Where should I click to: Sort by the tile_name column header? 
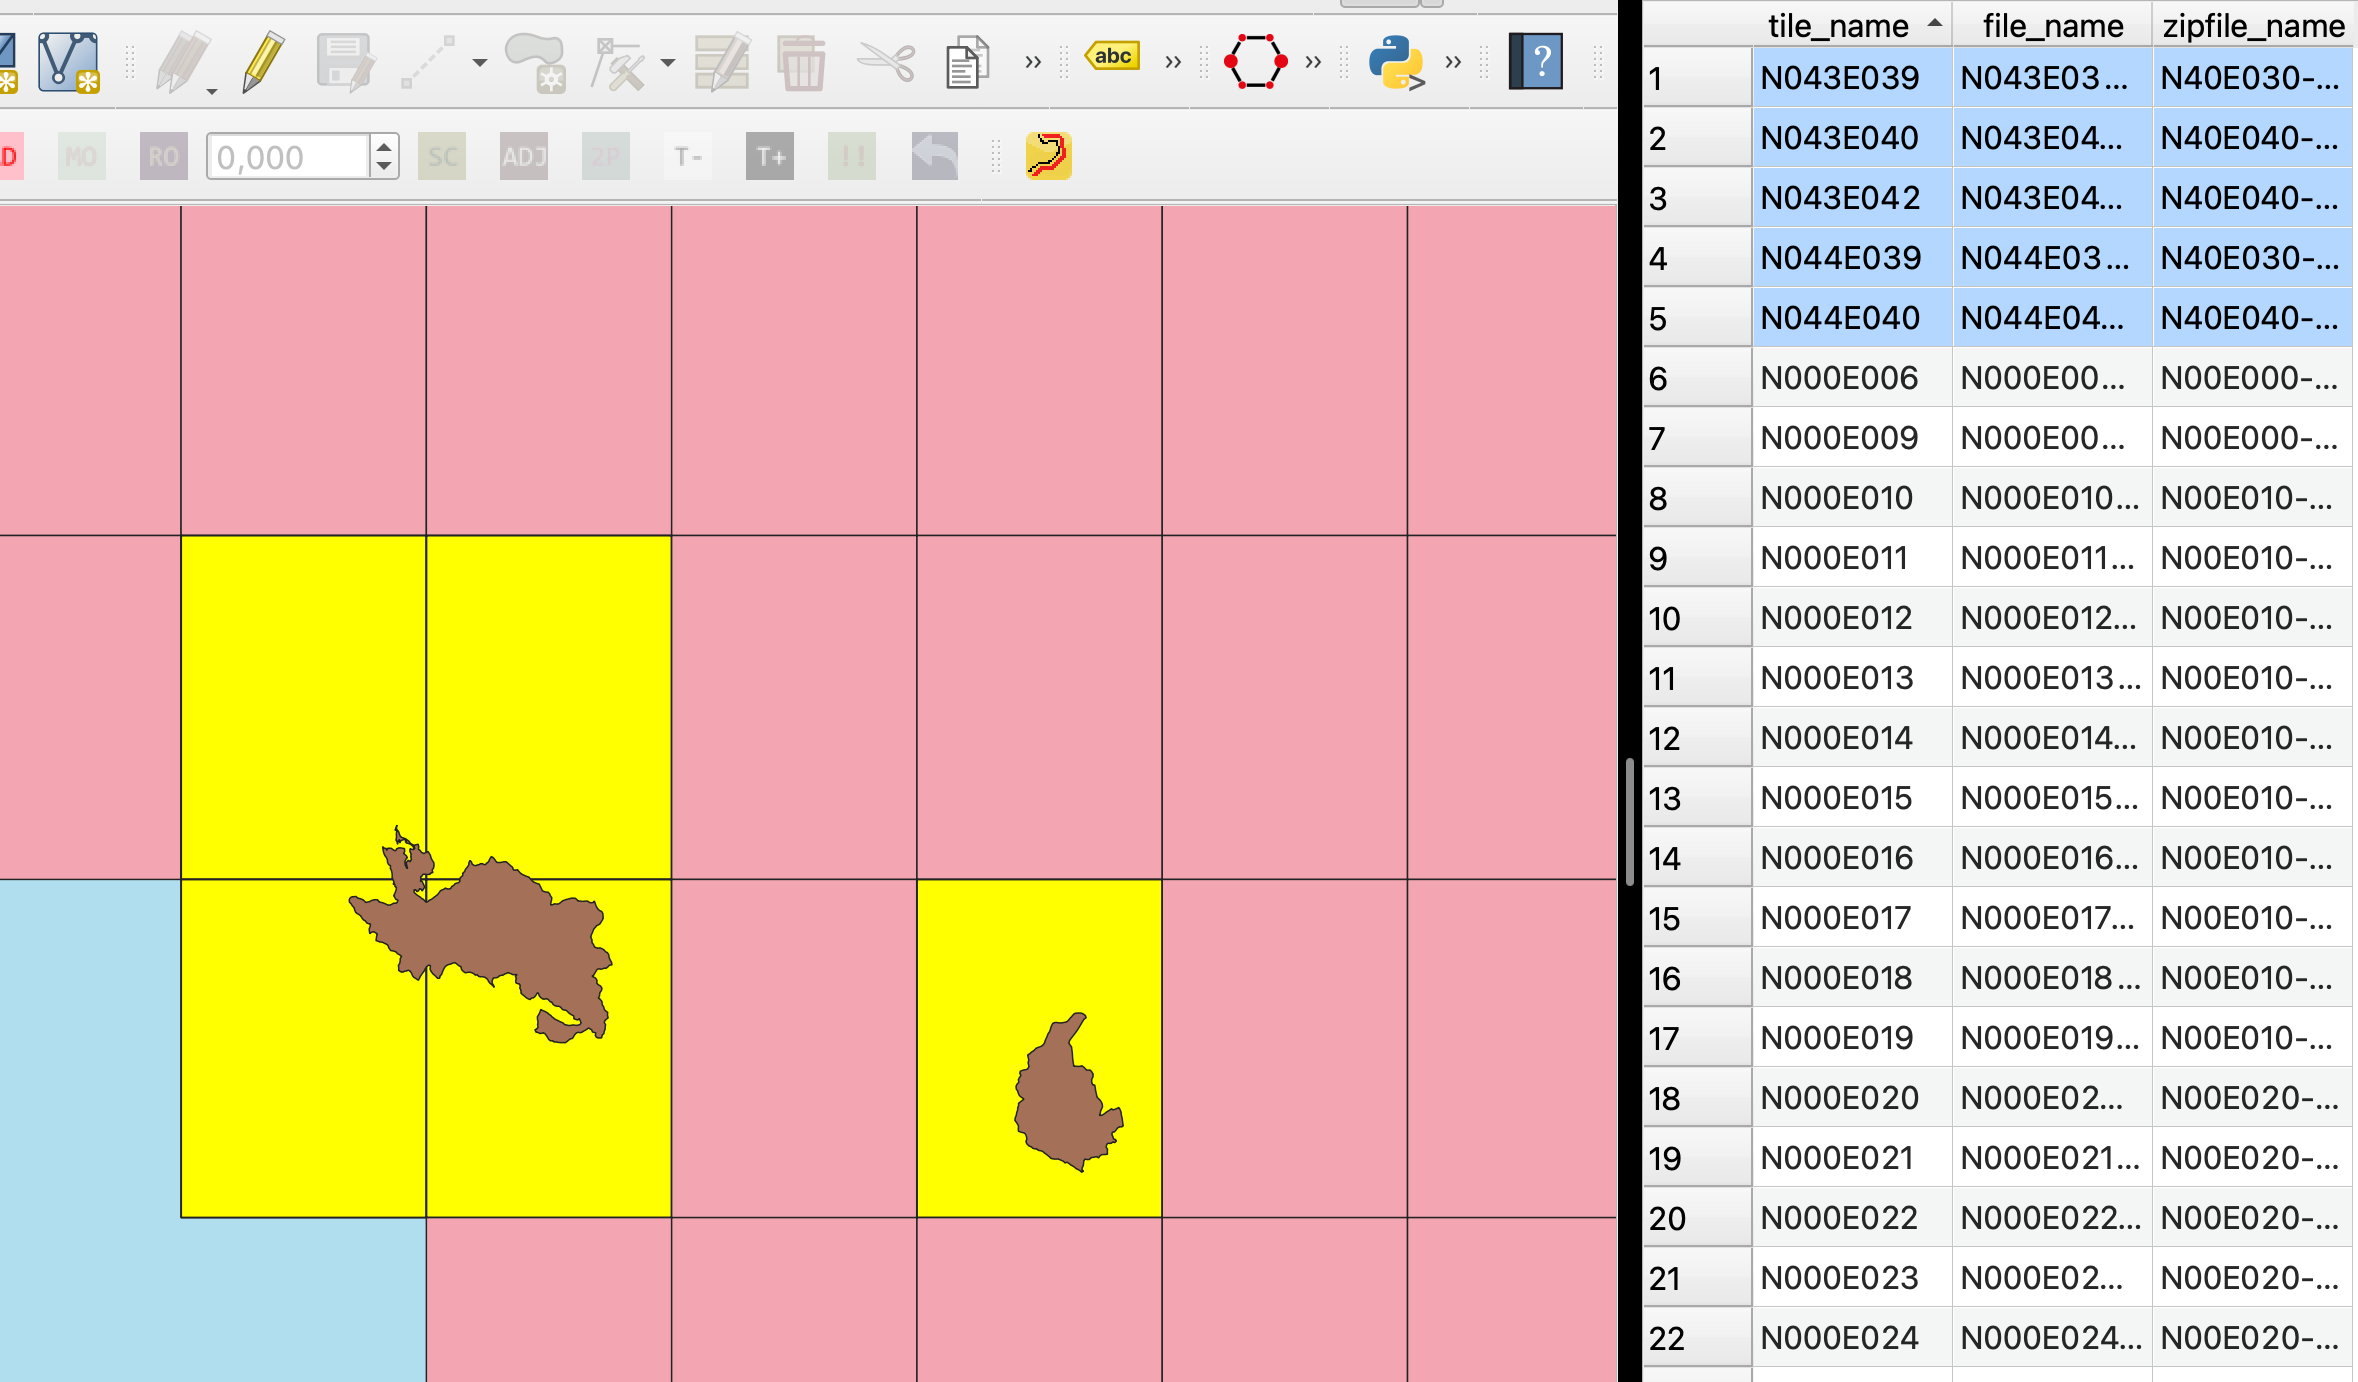(1838, 26)
